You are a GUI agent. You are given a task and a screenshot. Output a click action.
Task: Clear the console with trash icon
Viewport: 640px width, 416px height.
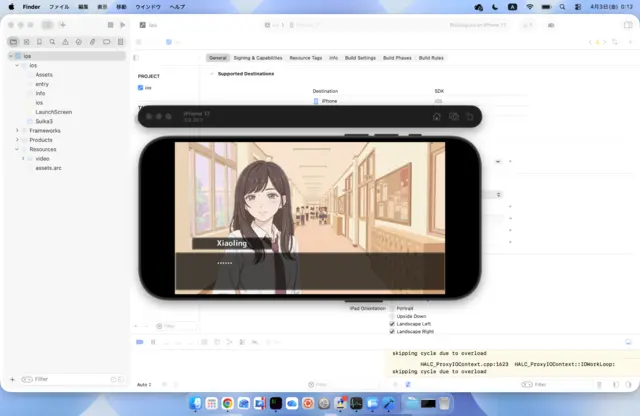point(599,385)
